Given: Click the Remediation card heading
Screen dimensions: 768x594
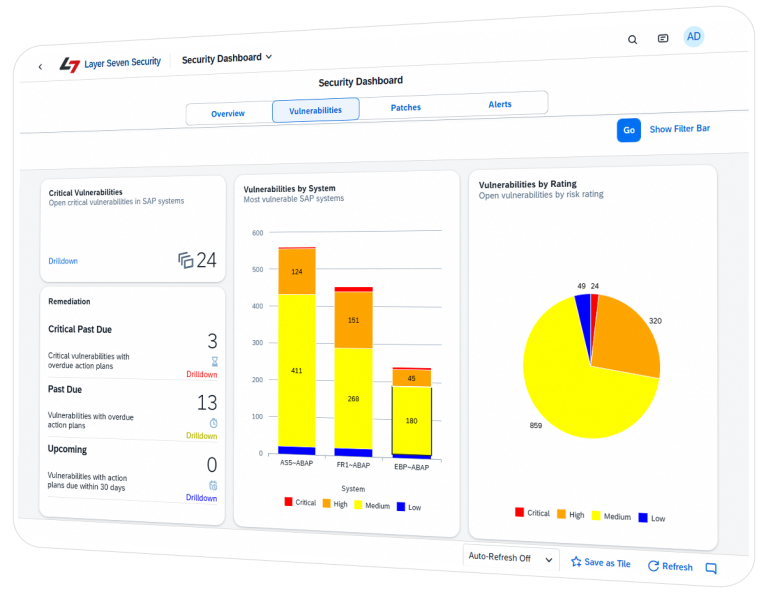Looking at the screenshot, I should click(69, 301).
